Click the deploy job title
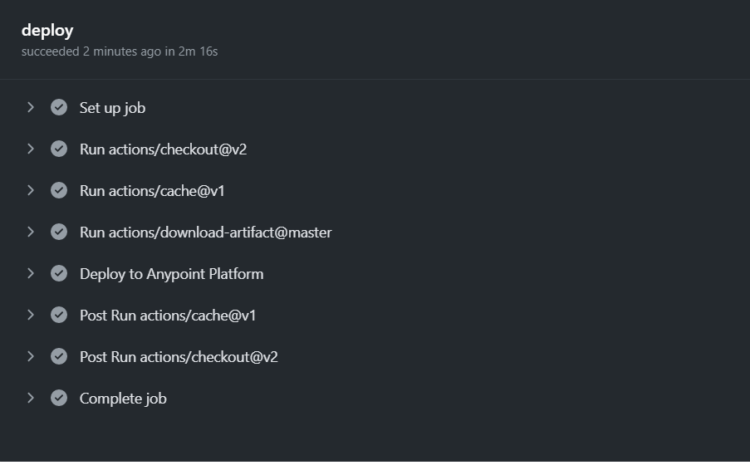The height and width of the screenshot is (465, 750). coord(47,30)
